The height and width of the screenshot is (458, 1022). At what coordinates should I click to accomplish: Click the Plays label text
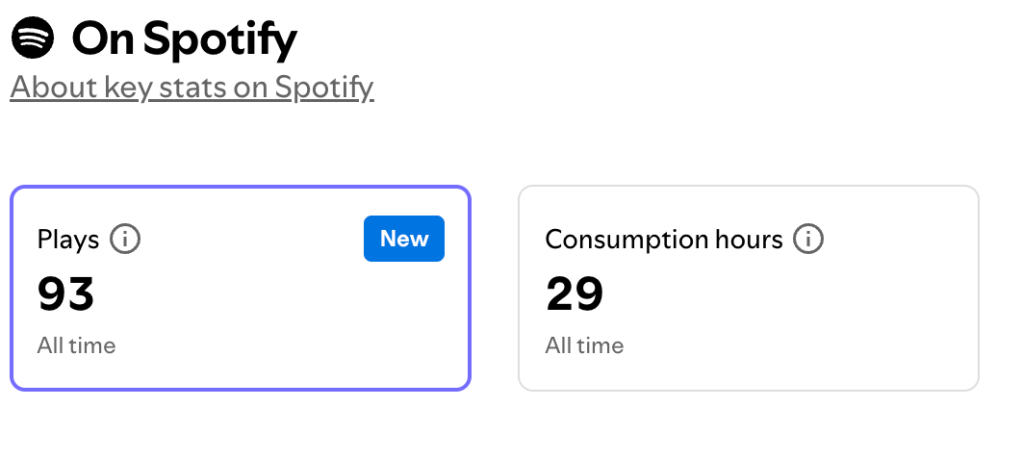(68, 240)
